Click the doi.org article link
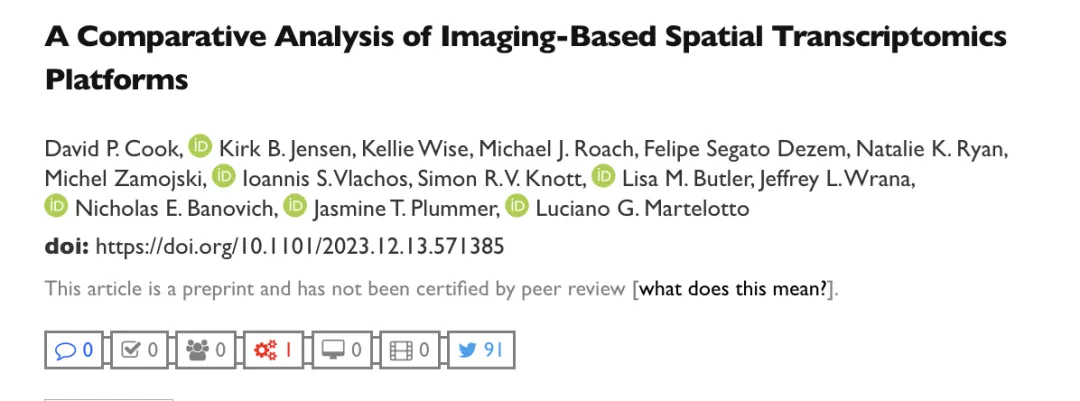The image size is (1080, 401). [x=300, y=246]
